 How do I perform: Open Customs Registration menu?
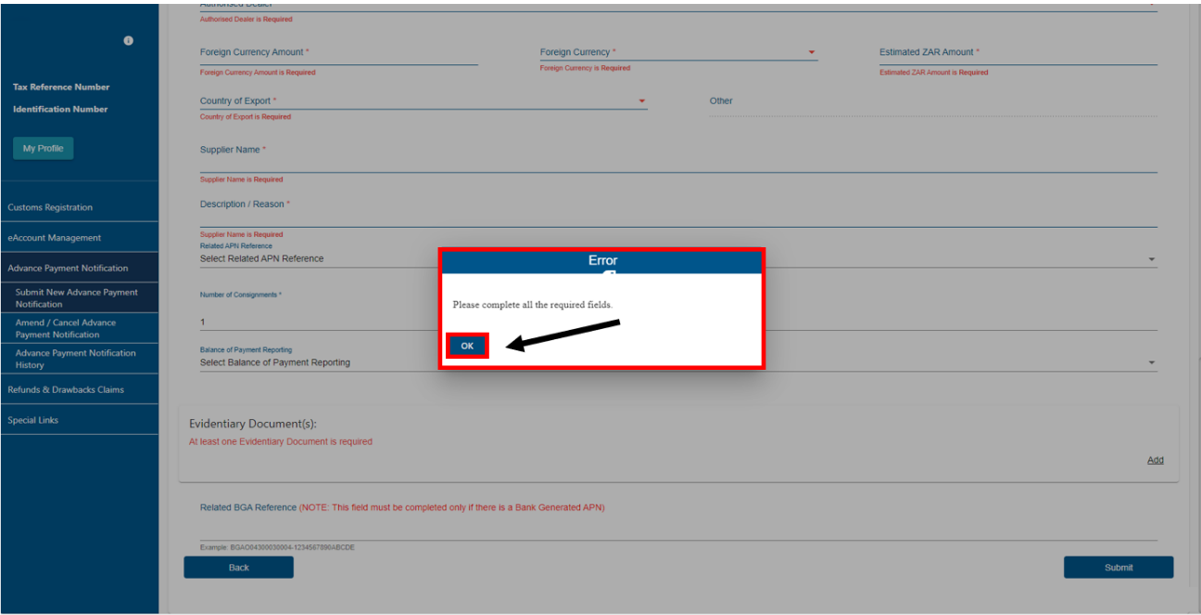pos(50,207)
